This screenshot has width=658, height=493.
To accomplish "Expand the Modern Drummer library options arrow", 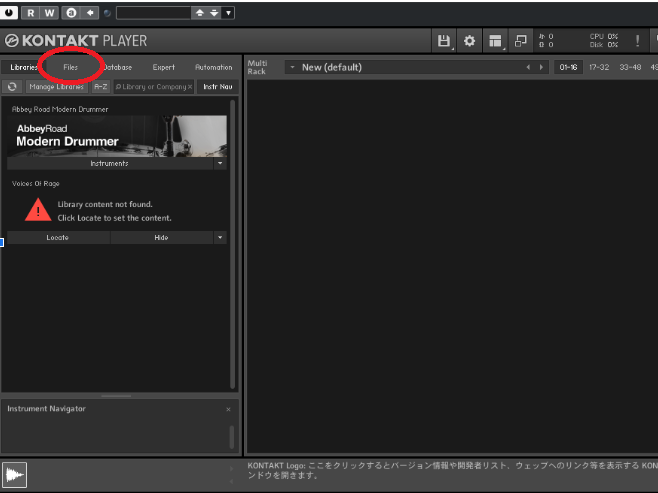I will [x=220, y=163].
